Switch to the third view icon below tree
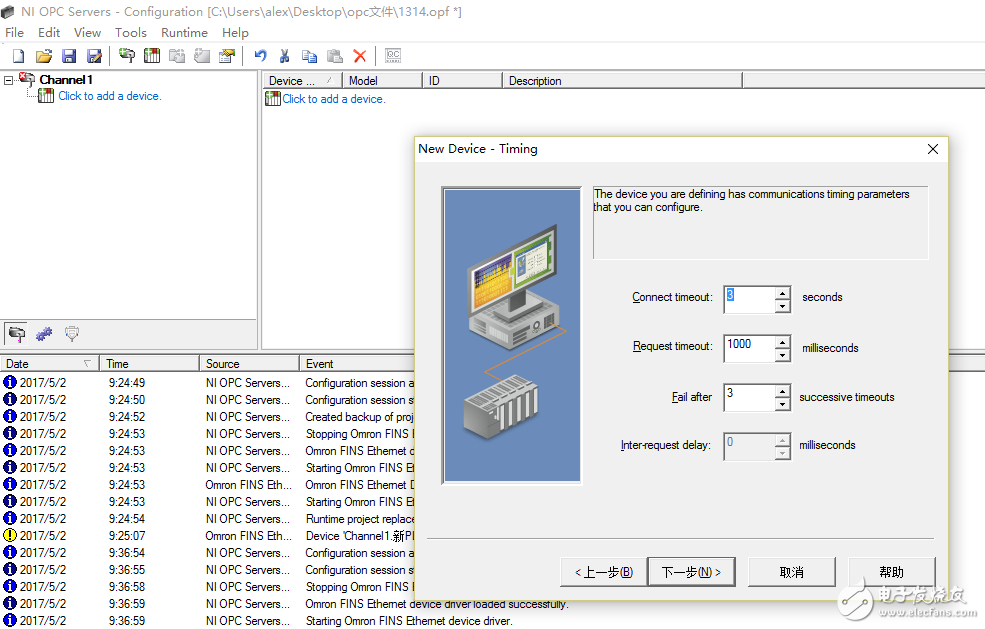 click(x=72, y=334)
